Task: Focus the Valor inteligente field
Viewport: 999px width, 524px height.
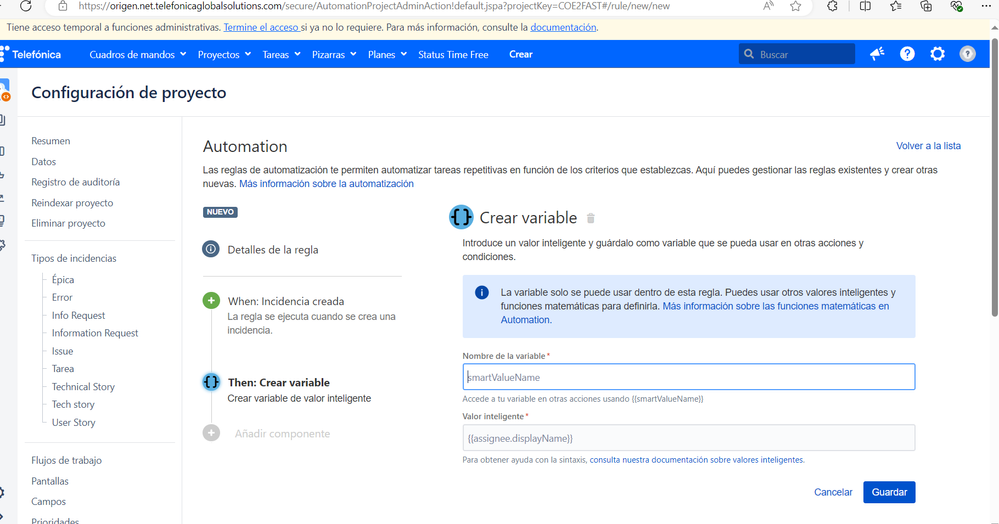Action: point(689,438)
